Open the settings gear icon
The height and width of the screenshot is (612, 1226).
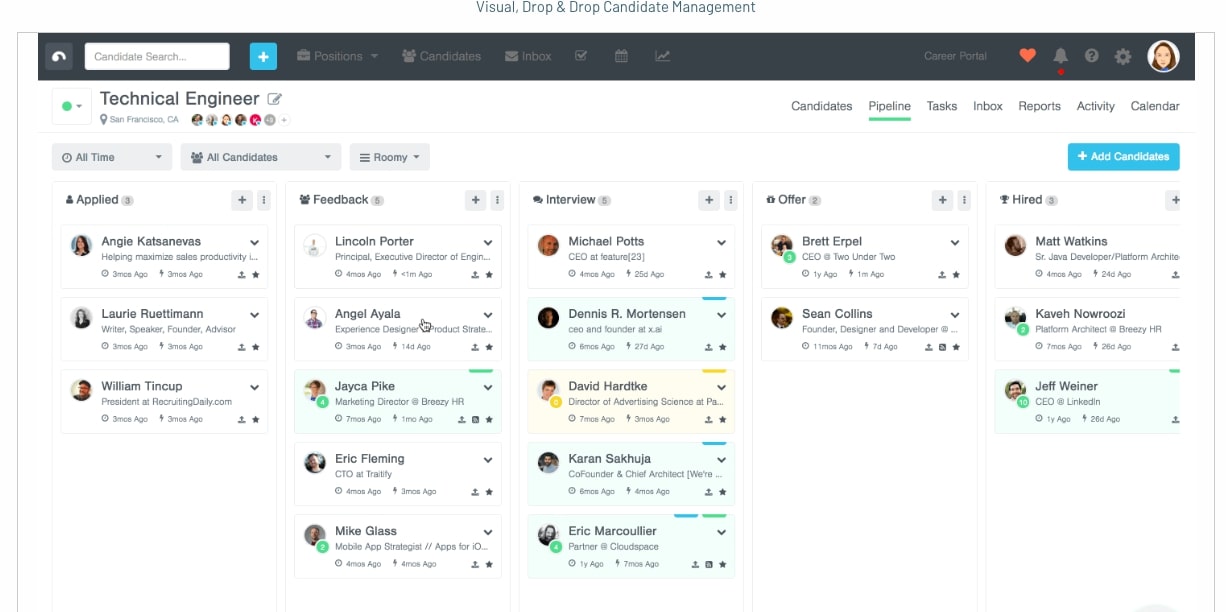point(1123,56)
